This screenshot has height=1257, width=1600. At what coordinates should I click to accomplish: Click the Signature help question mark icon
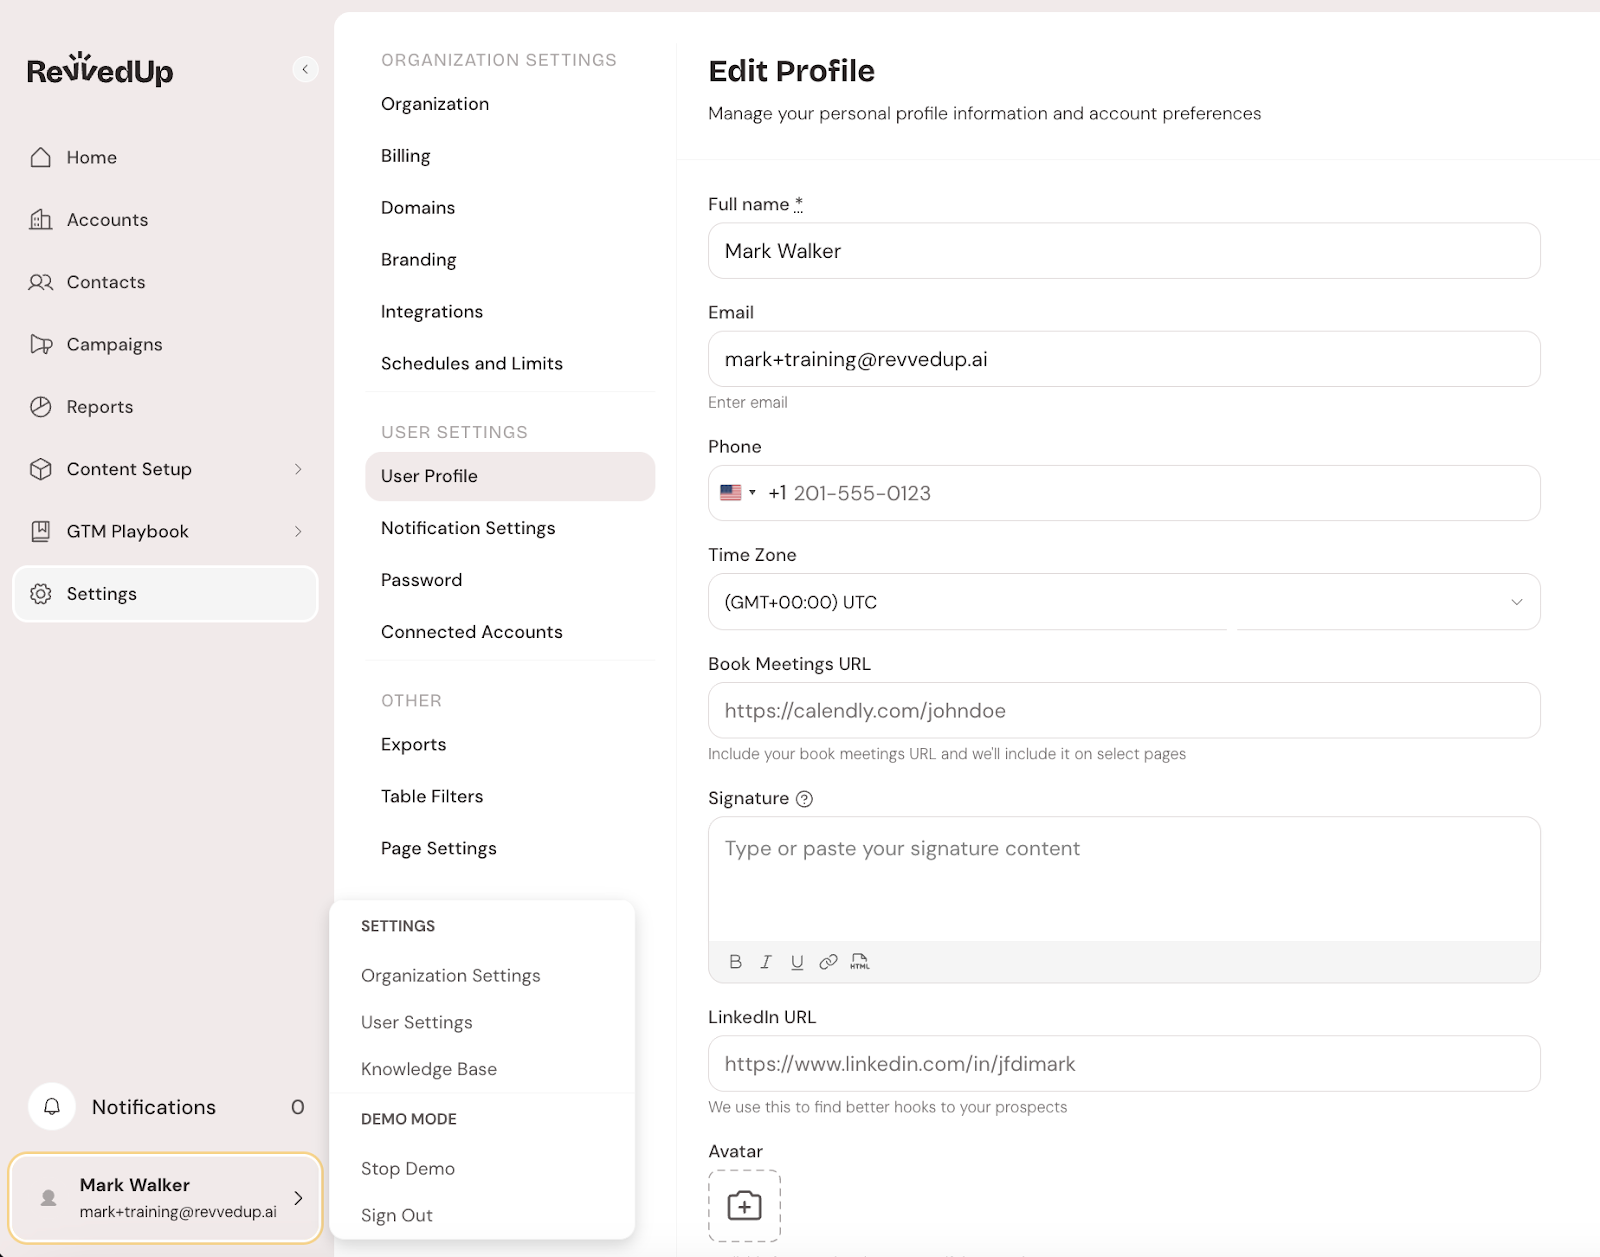point(804,799)
